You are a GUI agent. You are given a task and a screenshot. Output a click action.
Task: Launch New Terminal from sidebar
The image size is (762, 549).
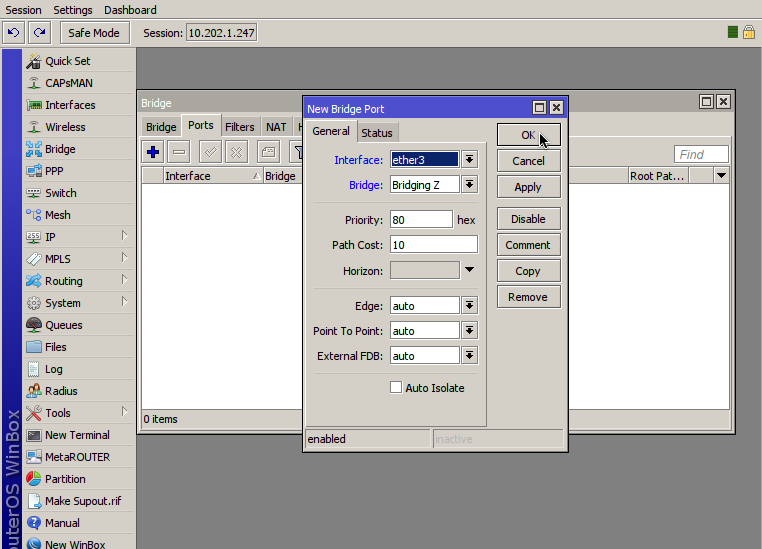click(x=80, y=435)
